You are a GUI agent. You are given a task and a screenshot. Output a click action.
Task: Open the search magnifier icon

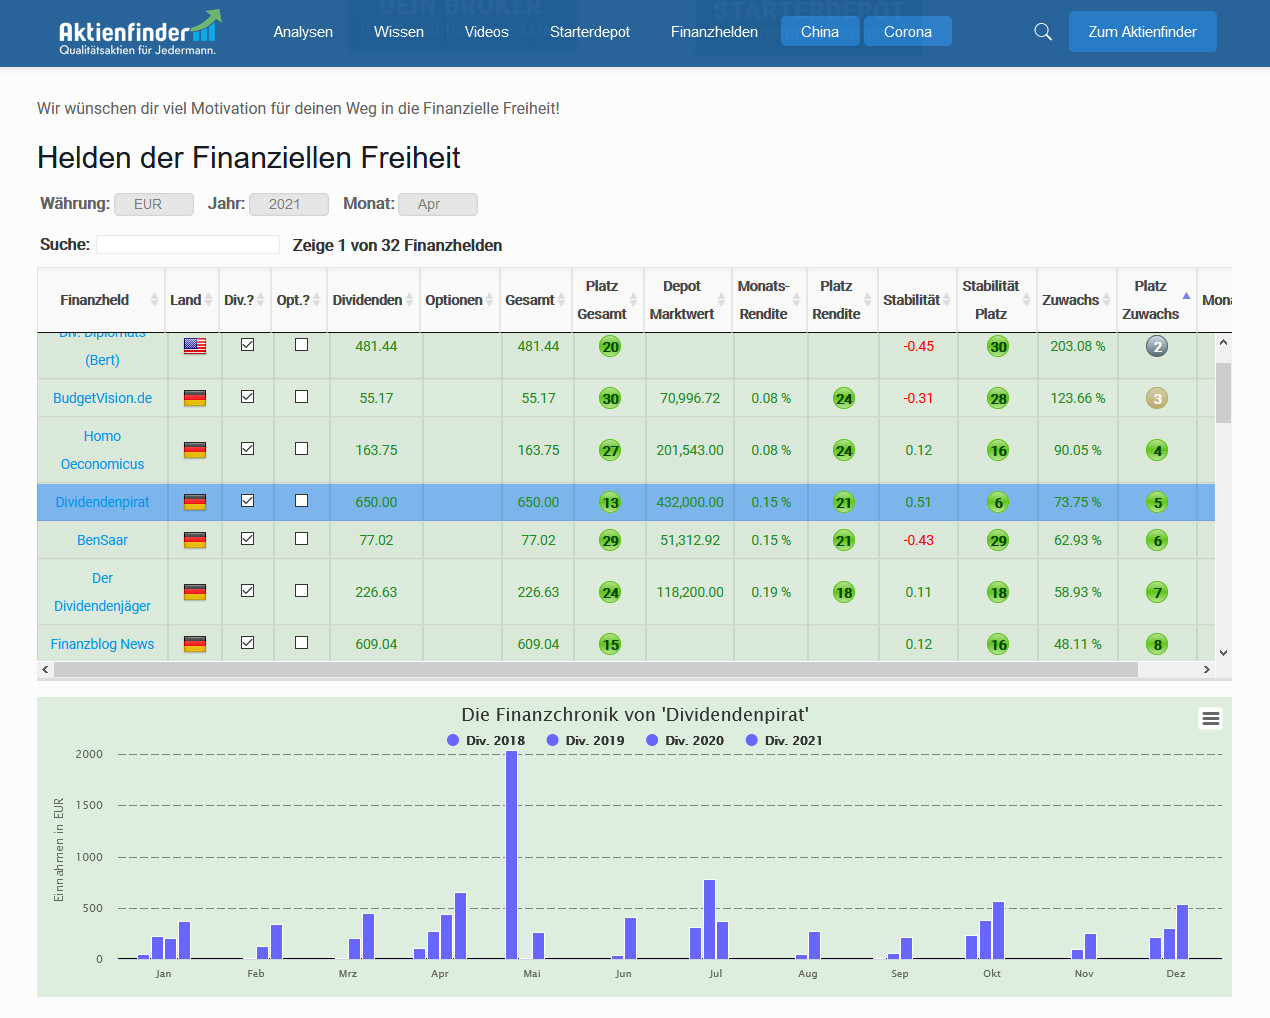pyautogui.click(x=1043, y=32)
